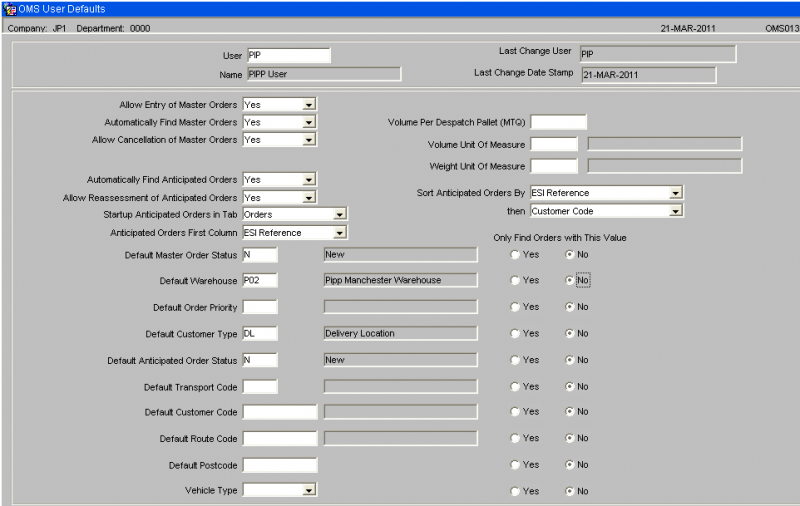This screenshot has height=506, width=800.
Task: Click the 'Only Find Orders with This Value' heading
Action: pos(560,238)
